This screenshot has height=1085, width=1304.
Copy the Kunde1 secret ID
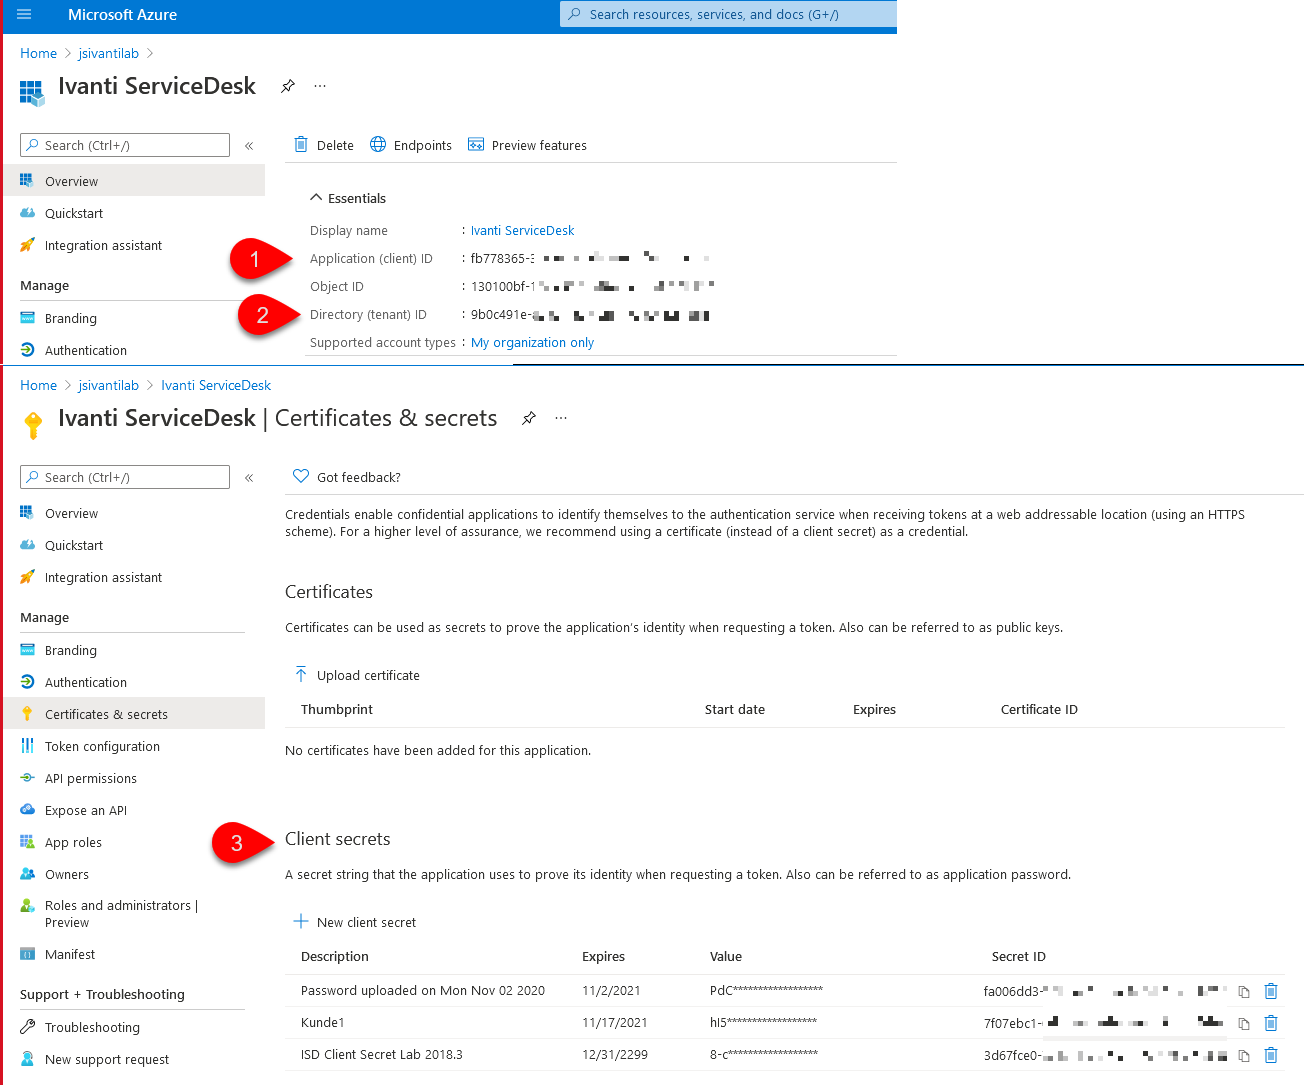coord(1244,1024)
